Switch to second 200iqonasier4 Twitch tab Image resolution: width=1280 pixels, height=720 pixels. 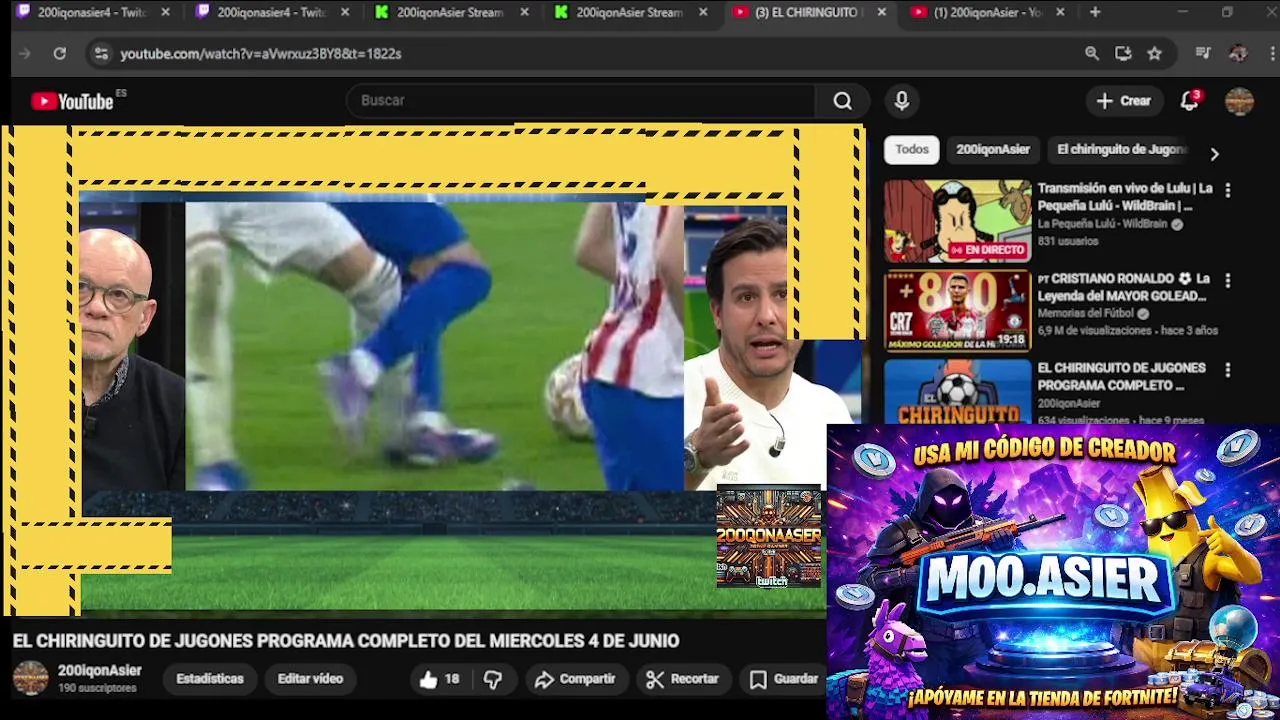272,12
